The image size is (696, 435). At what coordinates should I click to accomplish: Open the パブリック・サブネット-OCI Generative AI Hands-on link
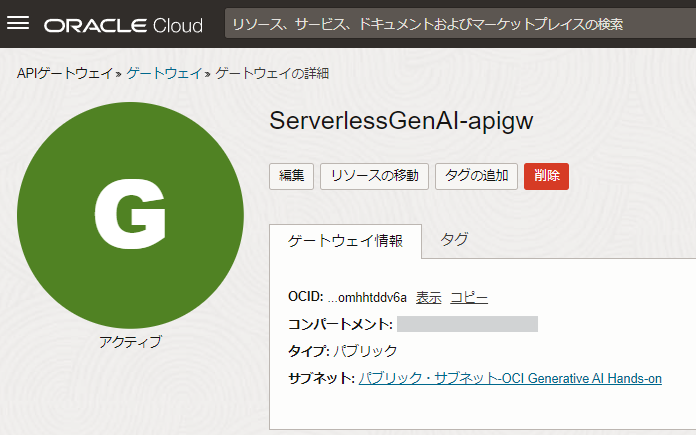[510, 378]
